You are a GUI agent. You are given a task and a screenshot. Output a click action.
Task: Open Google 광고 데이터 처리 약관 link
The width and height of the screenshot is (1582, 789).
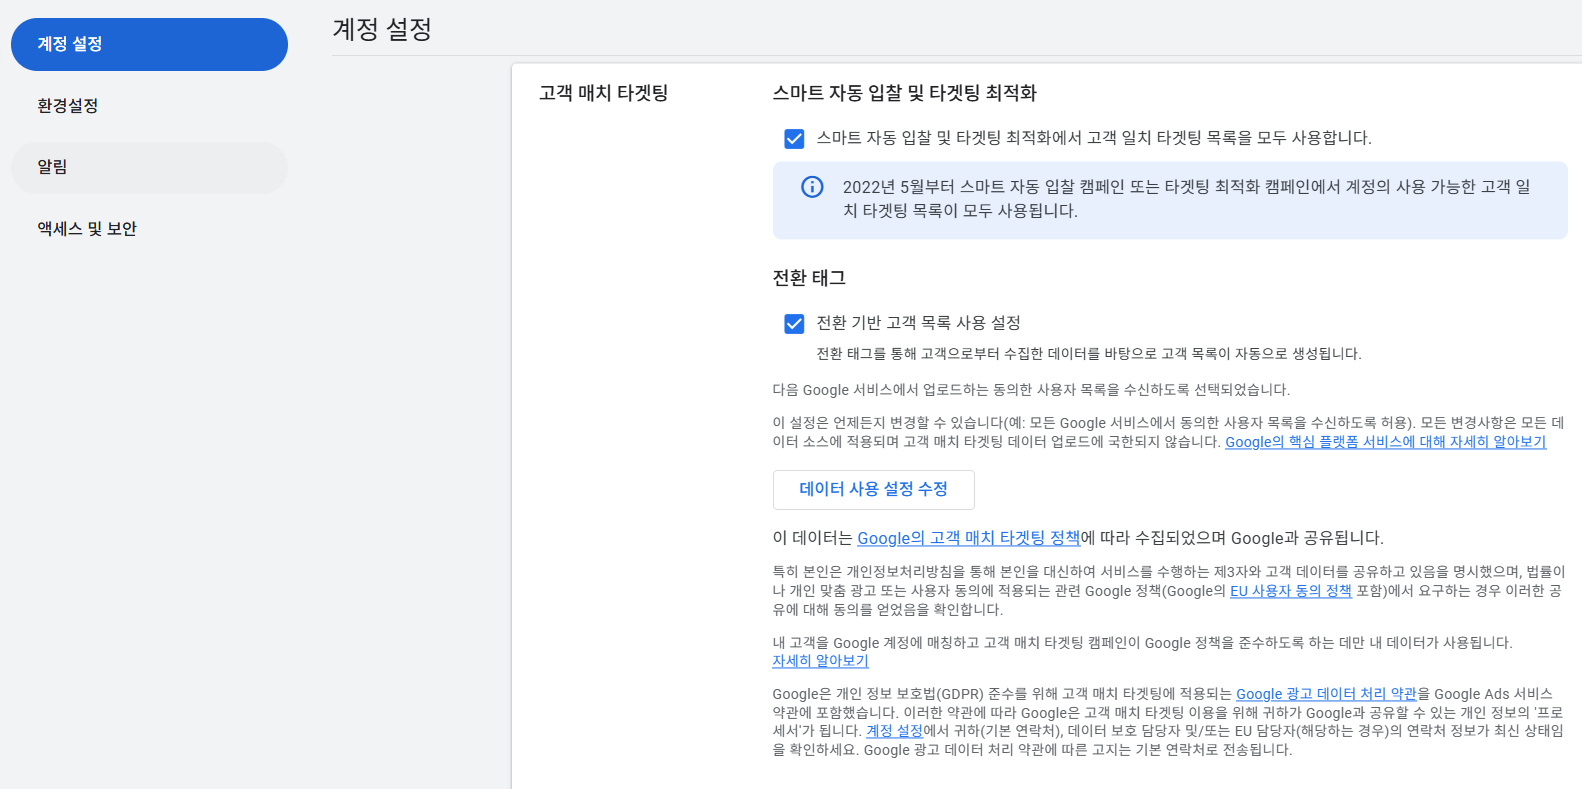pyautogui.click(x=1326, y=694)
